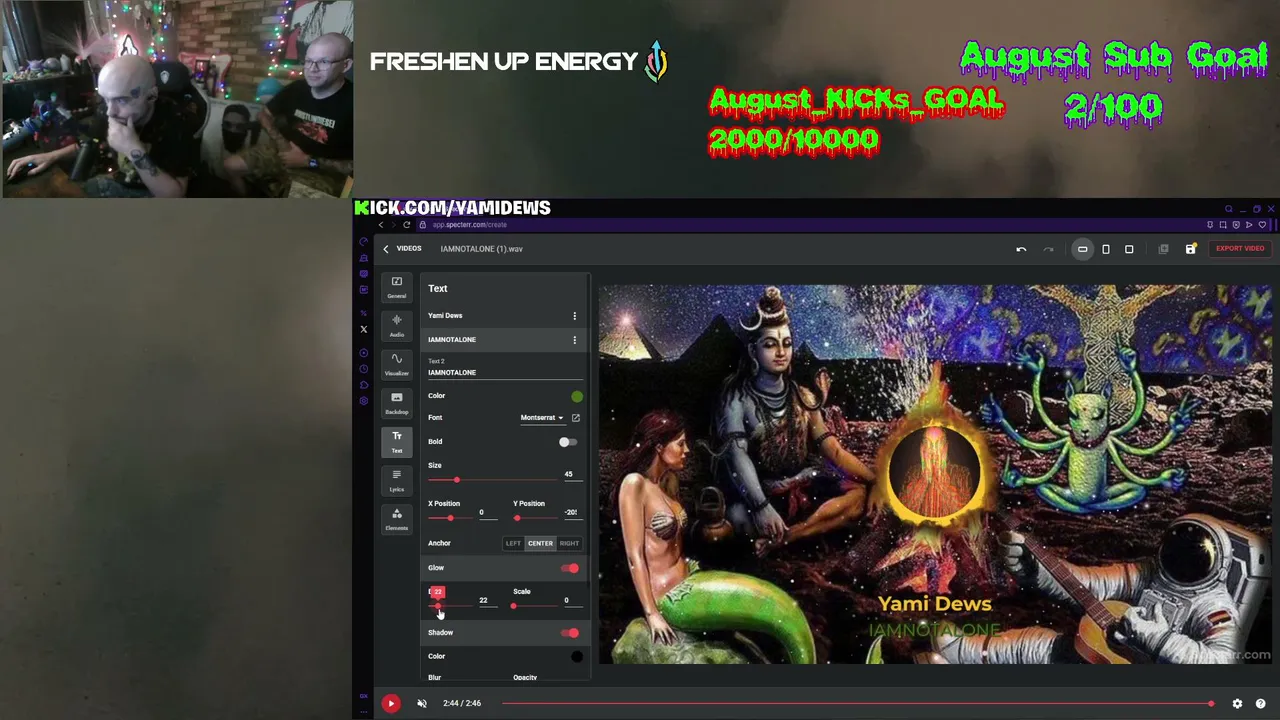Open the browser sidebar history clock

click(x=364, y=369)
